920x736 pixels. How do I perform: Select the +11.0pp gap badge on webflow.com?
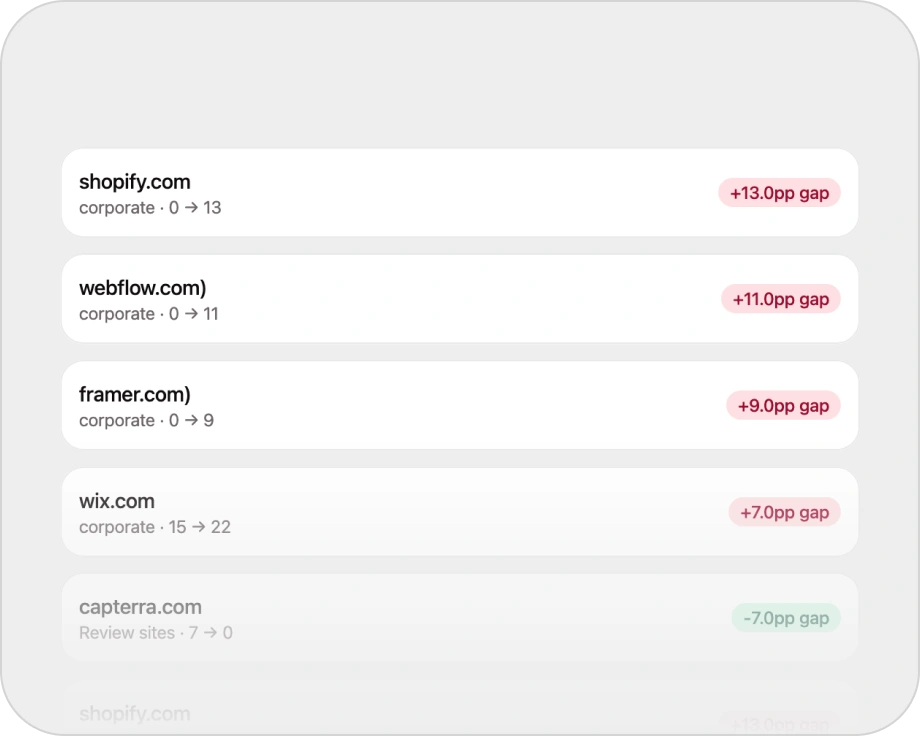click(780, 299)
